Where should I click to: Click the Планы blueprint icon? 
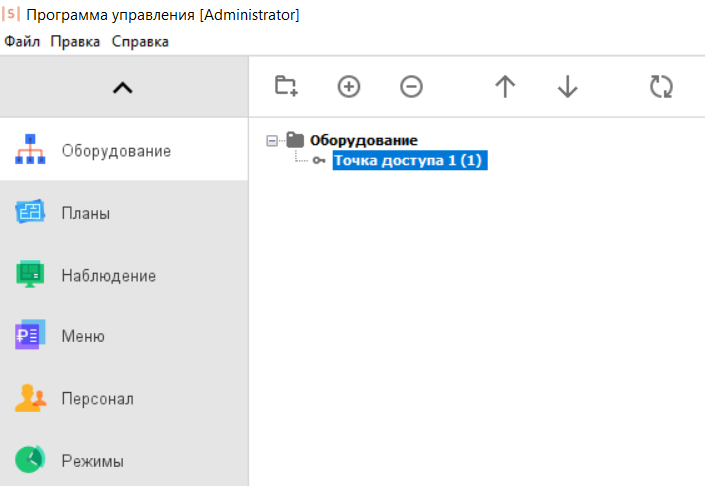(30, 211)
